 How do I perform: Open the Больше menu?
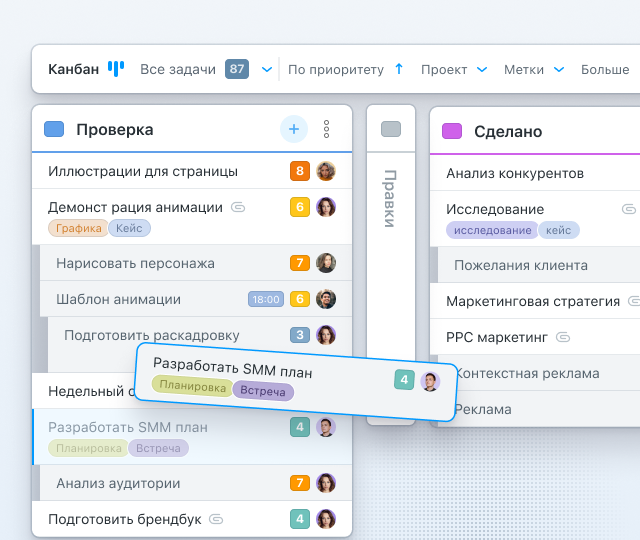[x=605, y=70]
